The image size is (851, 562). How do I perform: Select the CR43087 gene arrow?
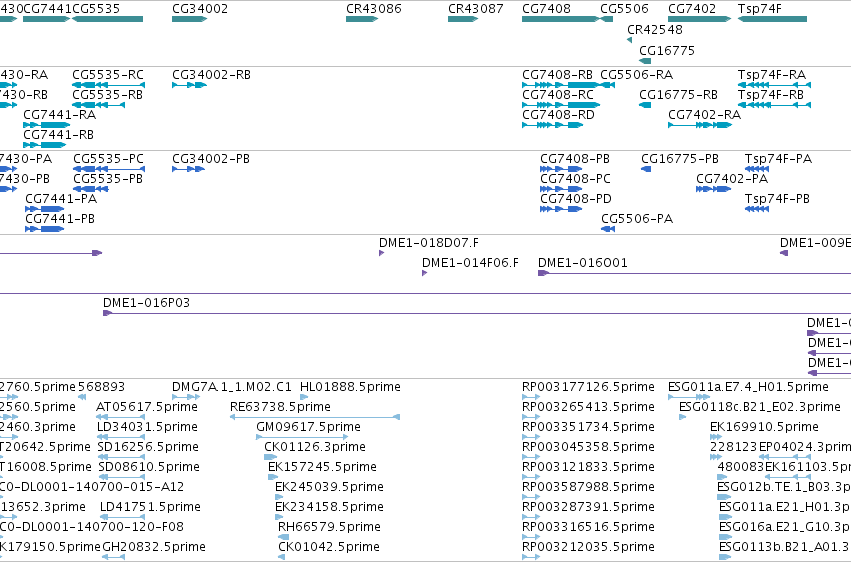[x=463, y=19]
